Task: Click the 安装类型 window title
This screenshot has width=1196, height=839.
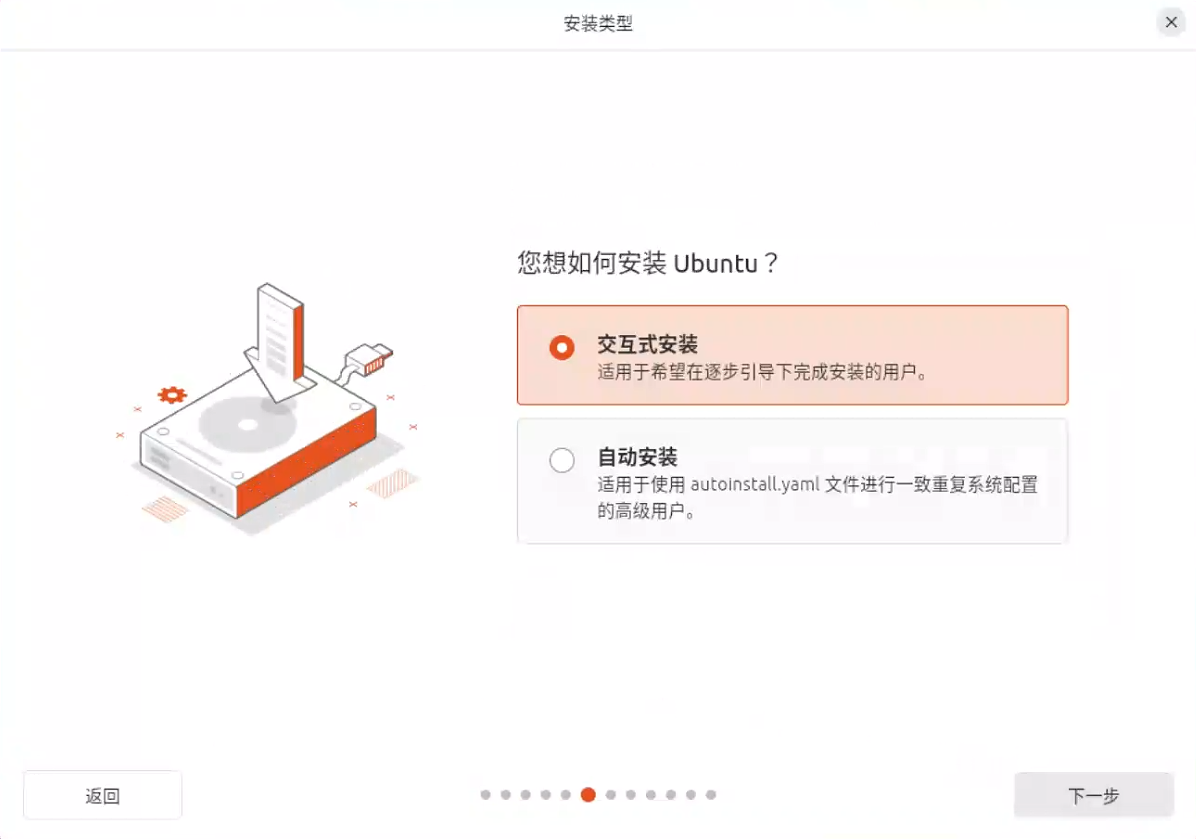Action: coord(598,24)
